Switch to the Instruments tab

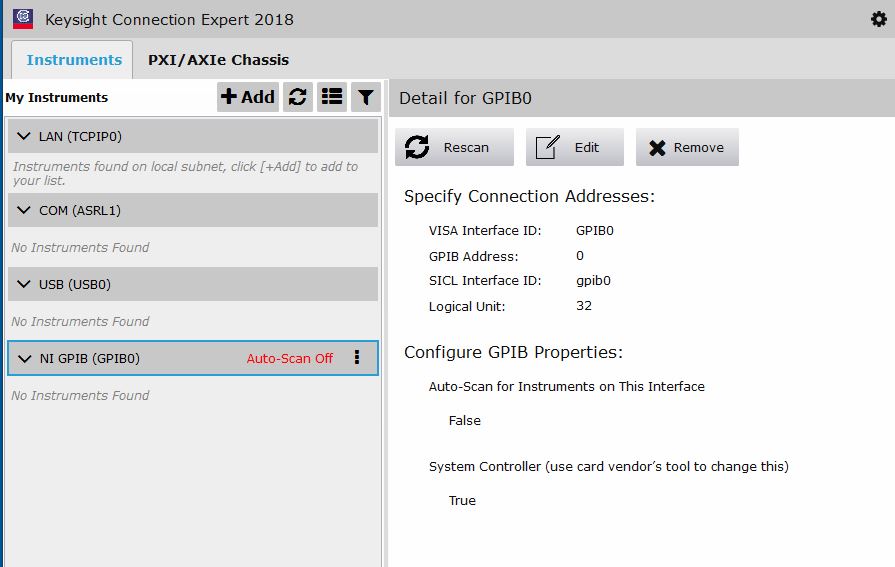pyautogui.click(x=74, y=60)
